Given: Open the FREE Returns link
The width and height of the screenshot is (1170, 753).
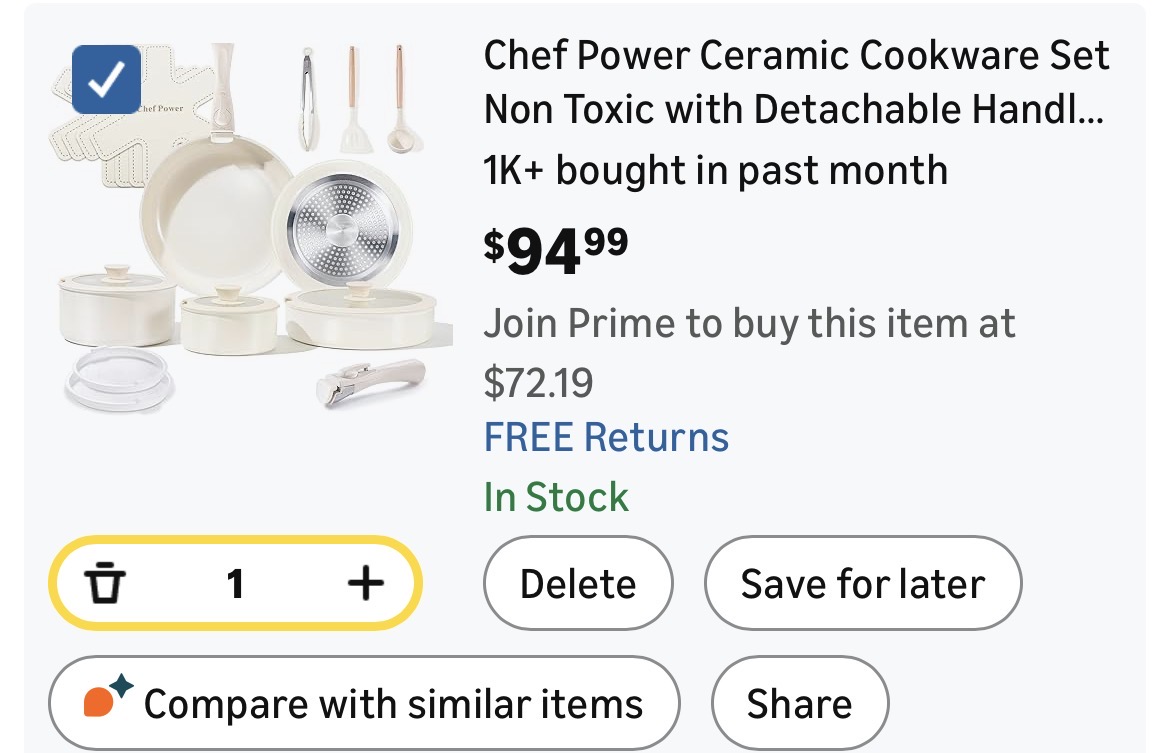Looking at the screenshot, I should (606, 438).
